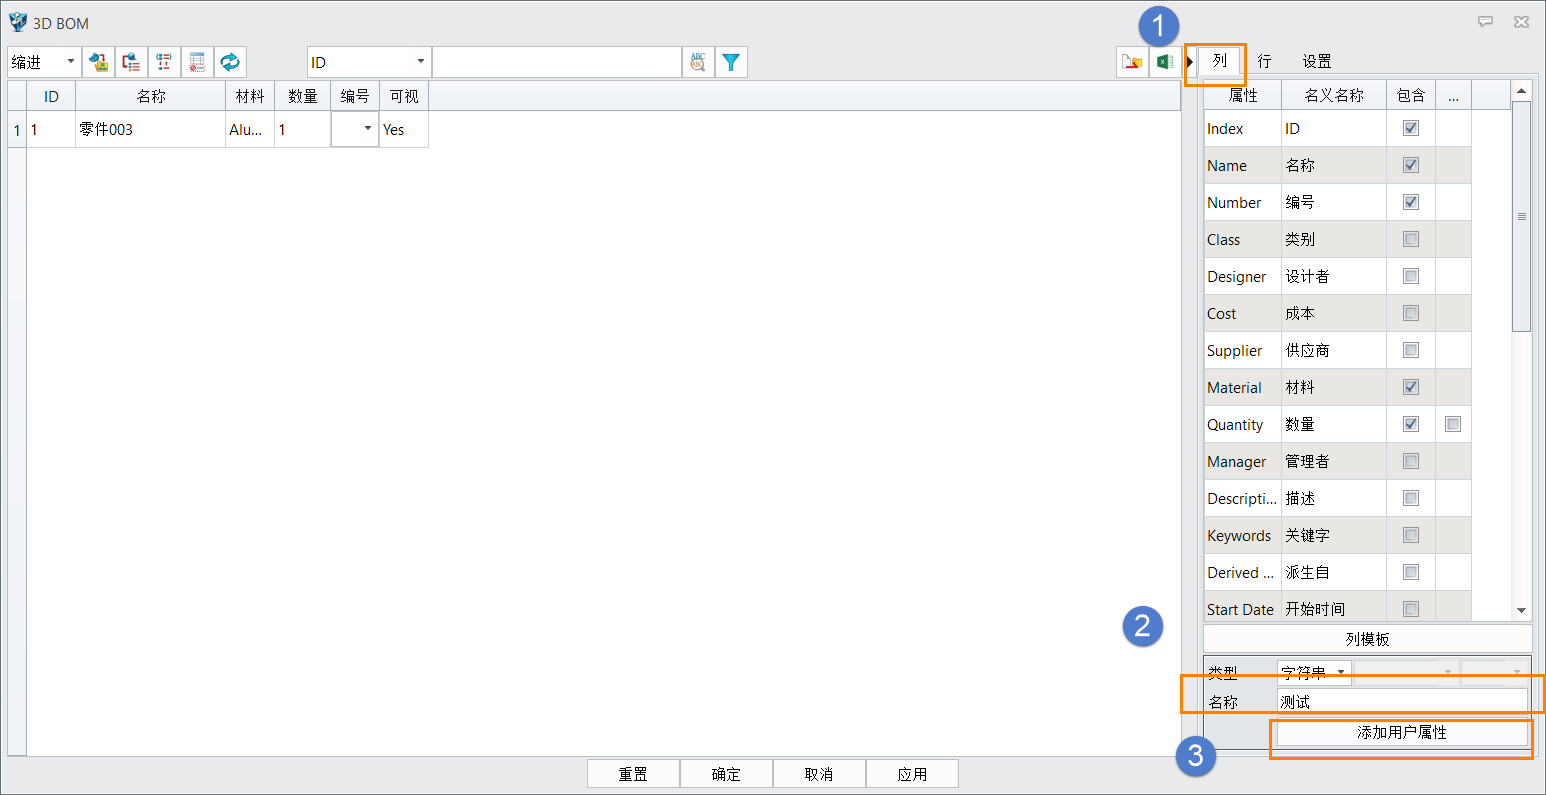The height and width of the screenshot is (795, 1546).
Task: Uncheck the Name 名称 include checkbox
Action: coord(1411,165)
